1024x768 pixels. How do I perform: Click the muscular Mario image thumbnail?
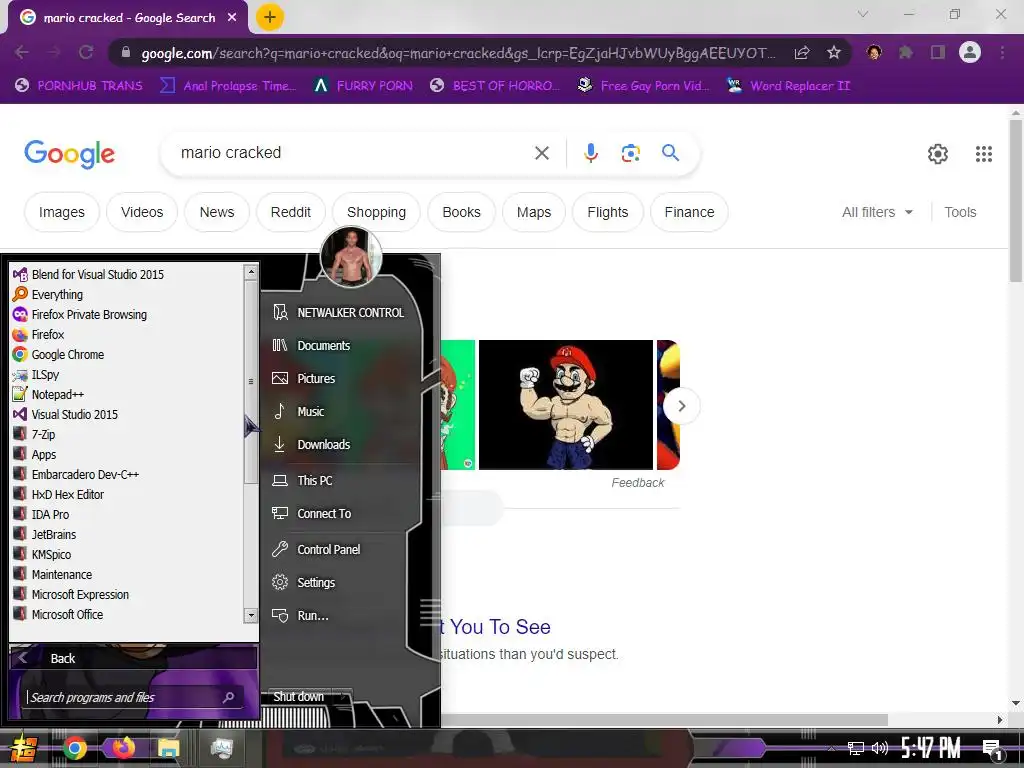coord(566,405)
